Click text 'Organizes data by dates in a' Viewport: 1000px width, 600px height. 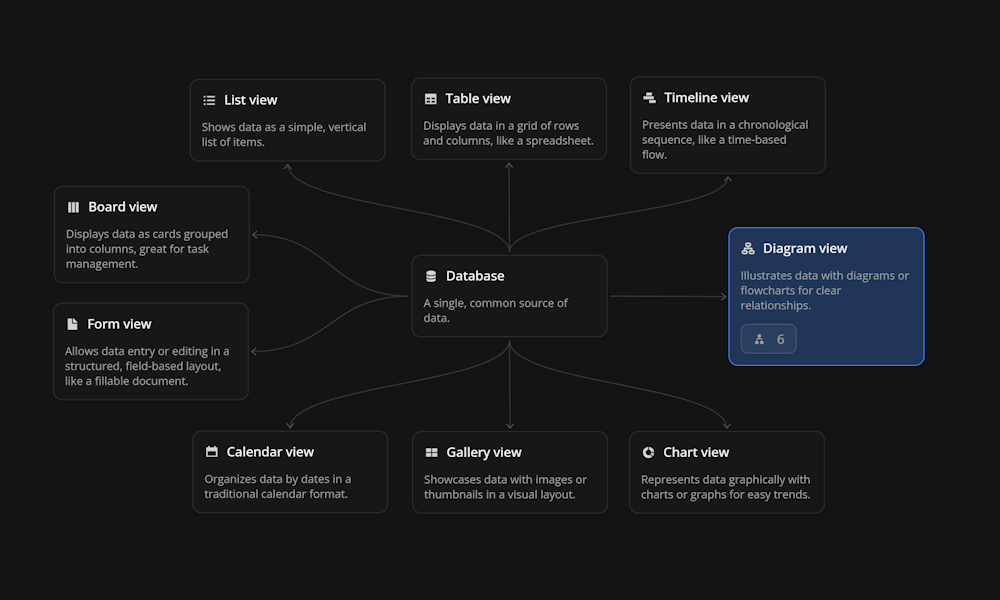click(x=277, y=479)
